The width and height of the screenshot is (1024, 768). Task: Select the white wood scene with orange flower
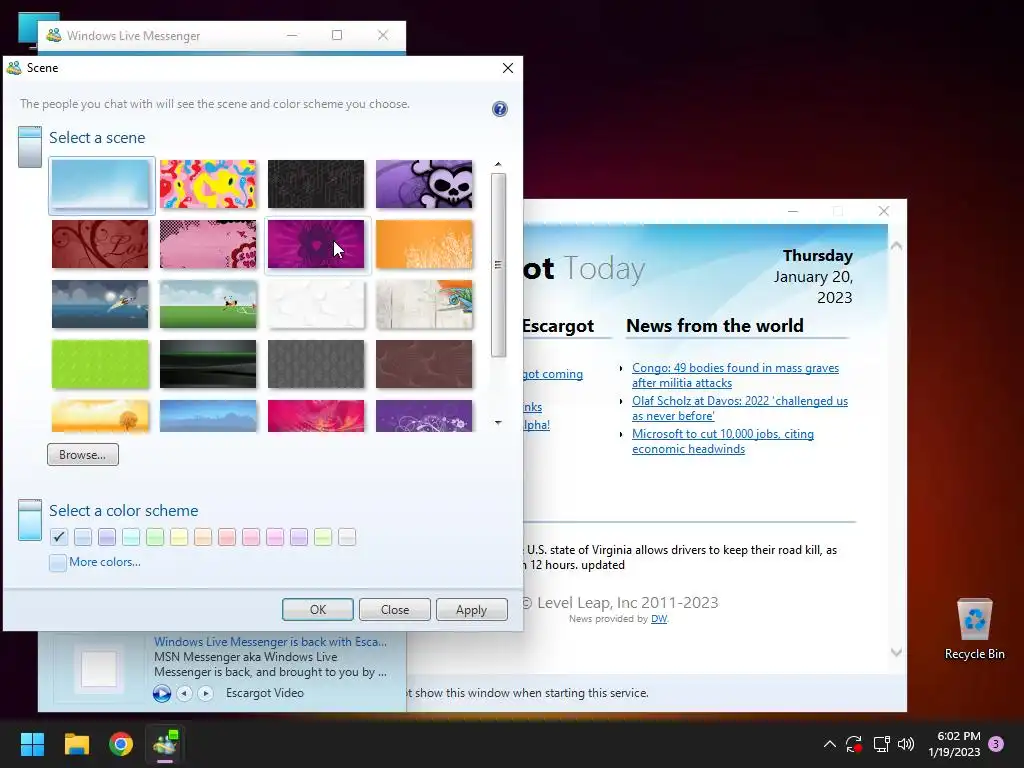pos(424,304)
